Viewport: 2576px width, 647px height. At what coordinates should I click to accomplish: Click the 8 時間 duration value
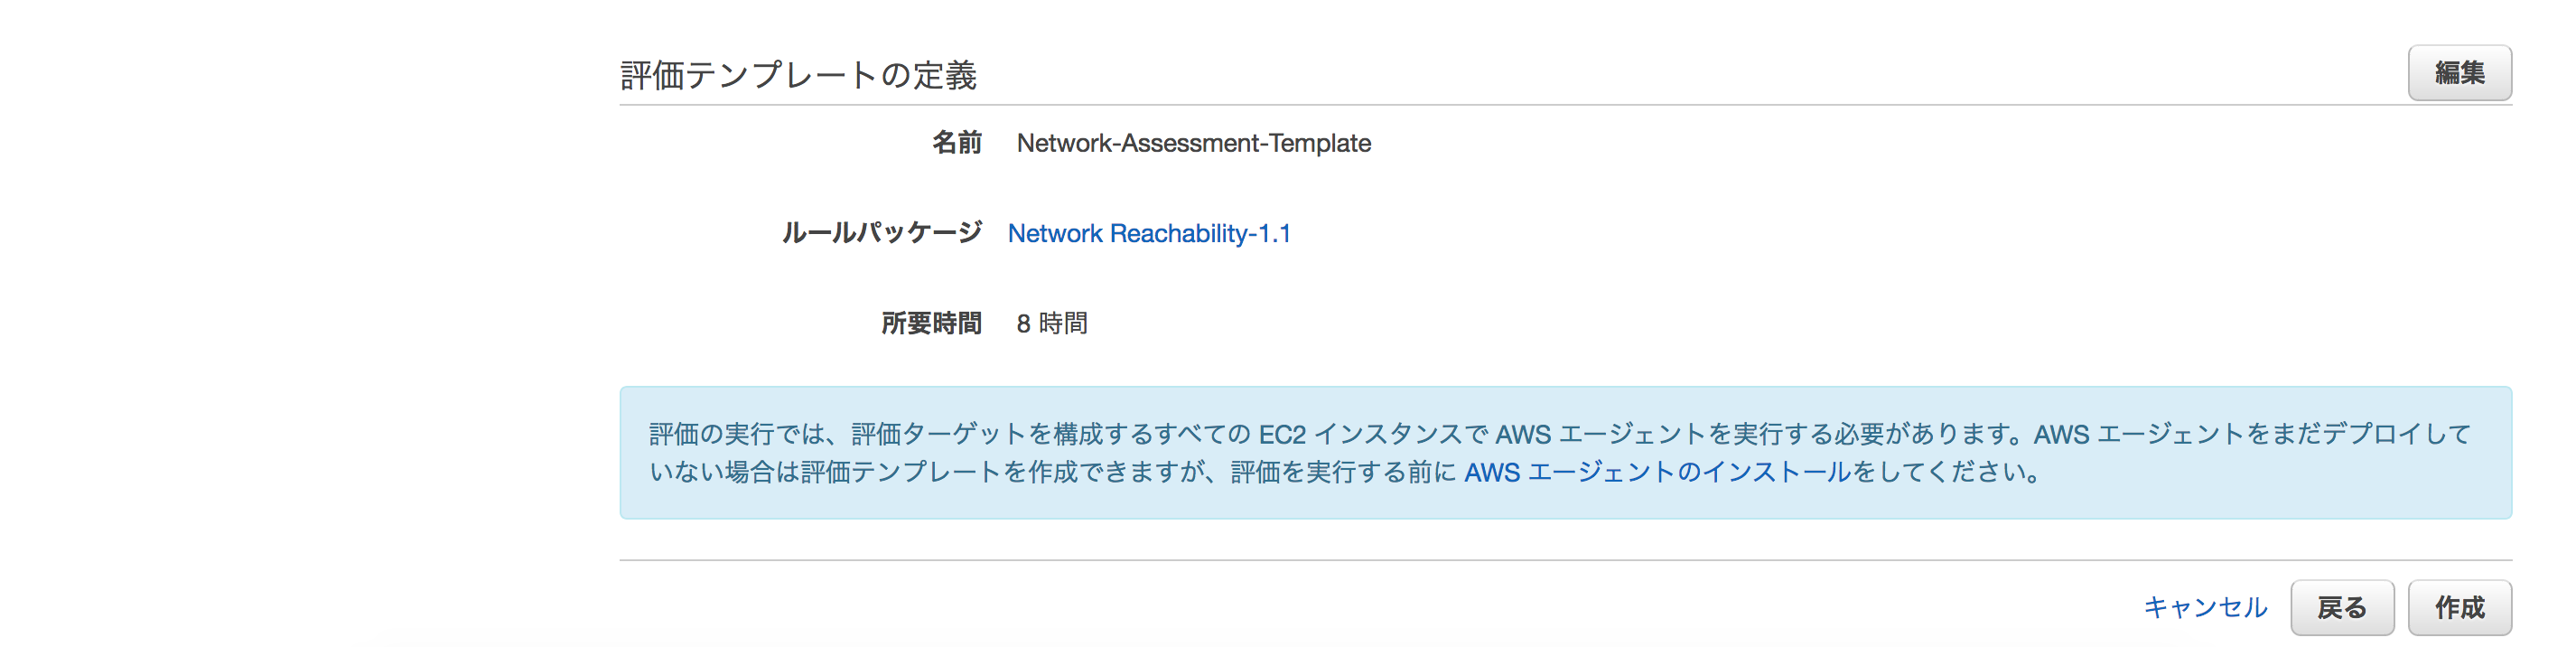(x=1052, y=323)
